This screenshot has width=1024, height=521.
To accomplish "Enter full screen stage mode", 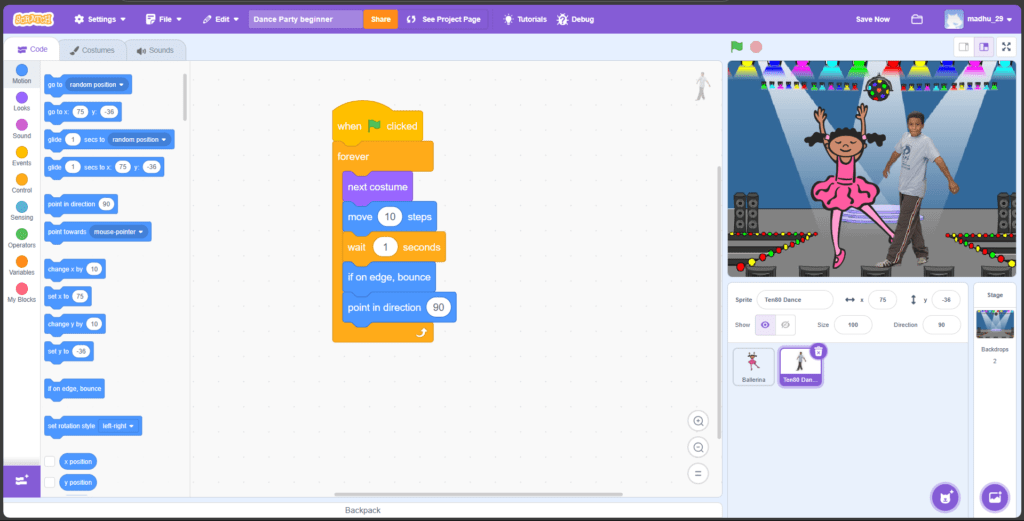I will (1006, 46).
